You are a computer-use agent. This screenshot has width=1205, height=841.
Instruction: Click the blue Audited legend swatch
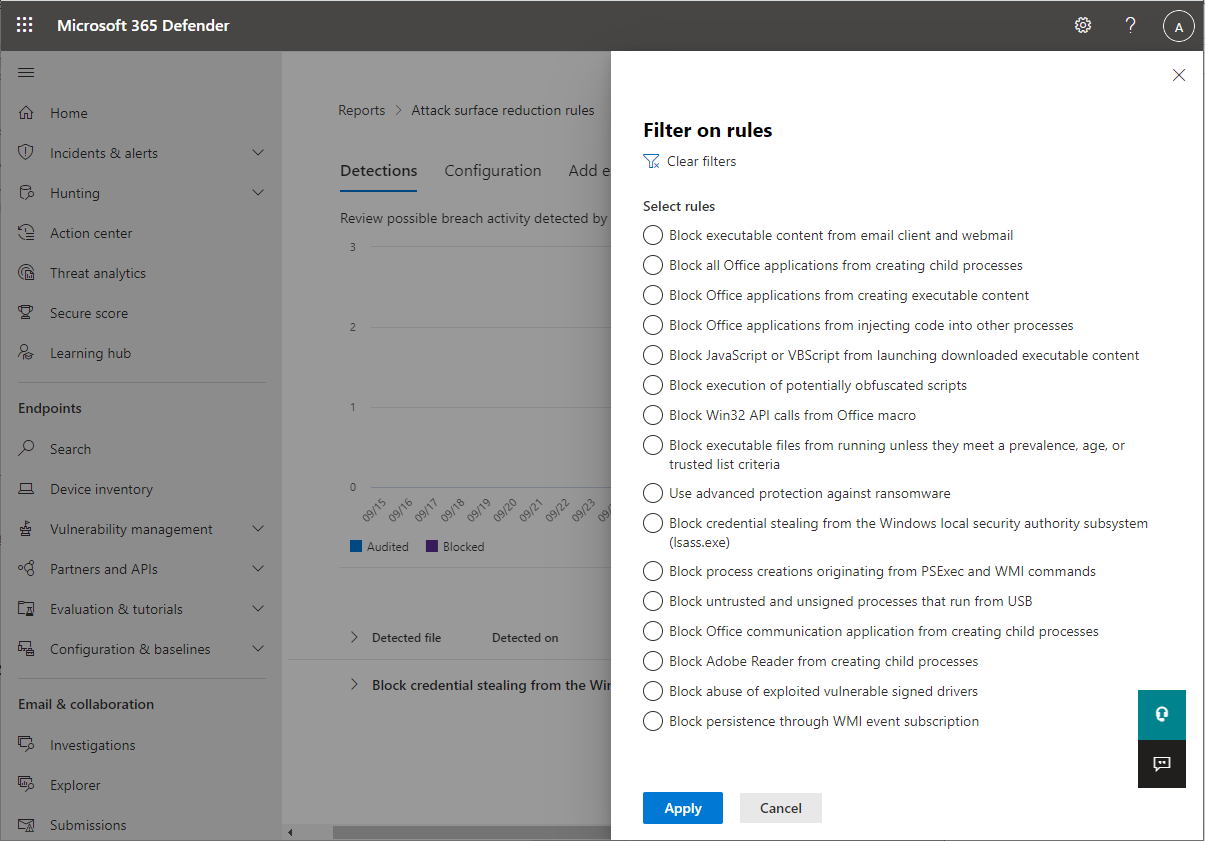pyautogui.click(x=356, y=547)
